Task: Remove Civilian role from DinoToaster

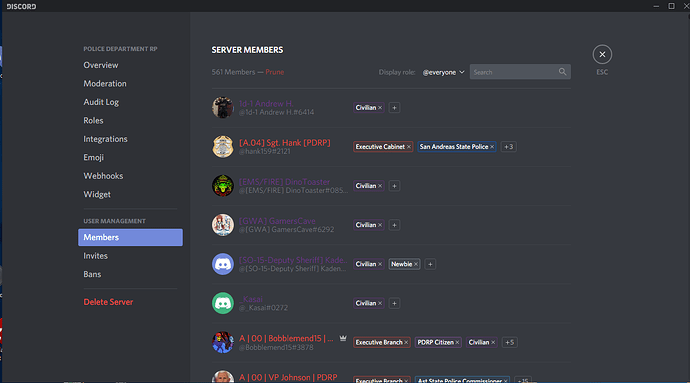Action: (380, 186)
